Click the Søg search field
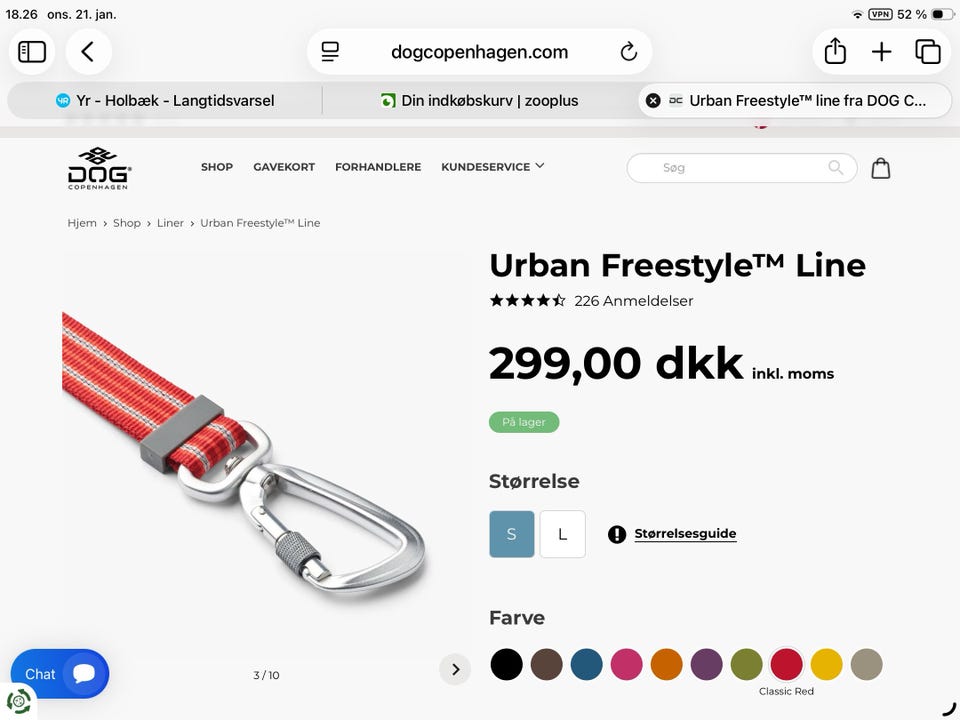 pyautogui.click(x=741, y=168)
